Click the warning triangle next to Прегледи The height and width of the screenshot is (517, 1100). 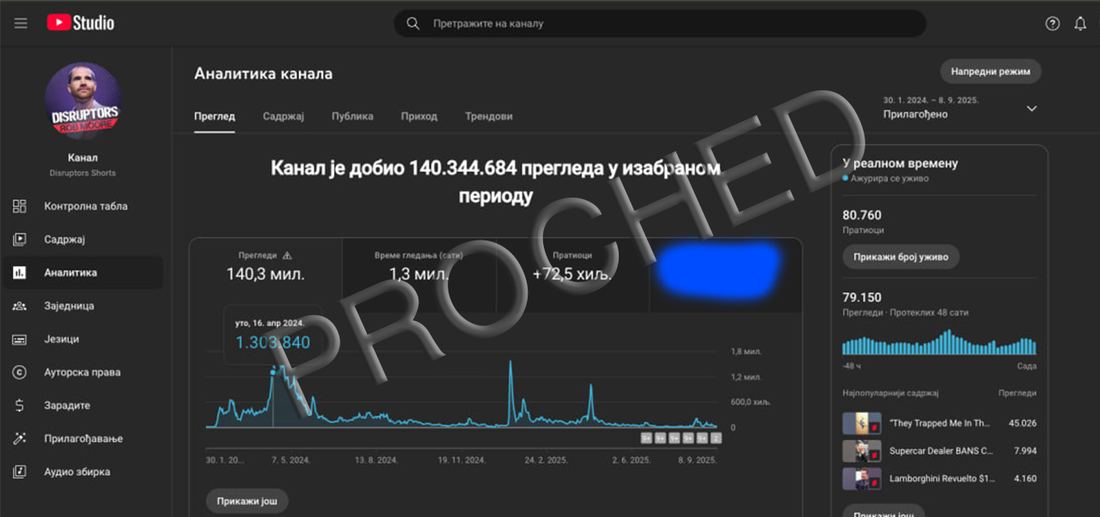pos(286,255)
